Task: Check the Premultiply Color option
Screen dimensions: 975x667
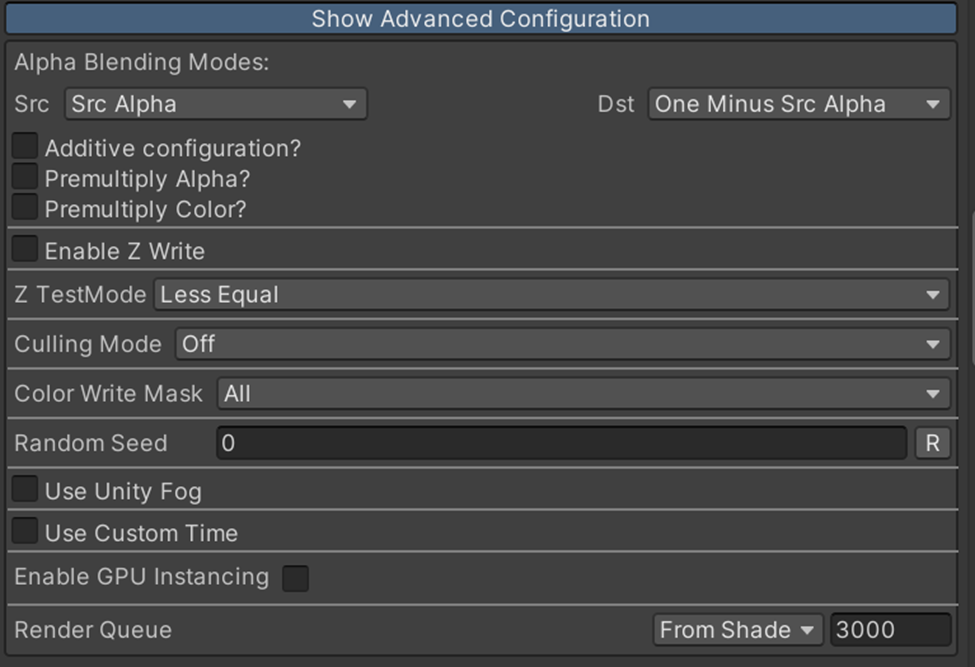Action: (25, 207)
